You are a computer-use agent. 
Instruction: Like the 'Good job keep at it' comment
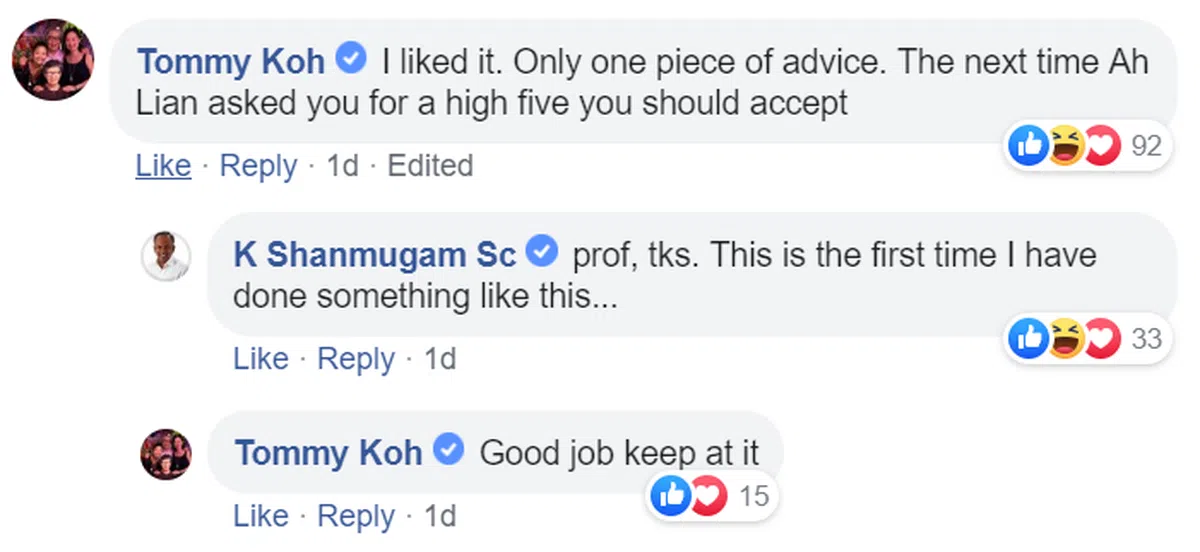261,516
